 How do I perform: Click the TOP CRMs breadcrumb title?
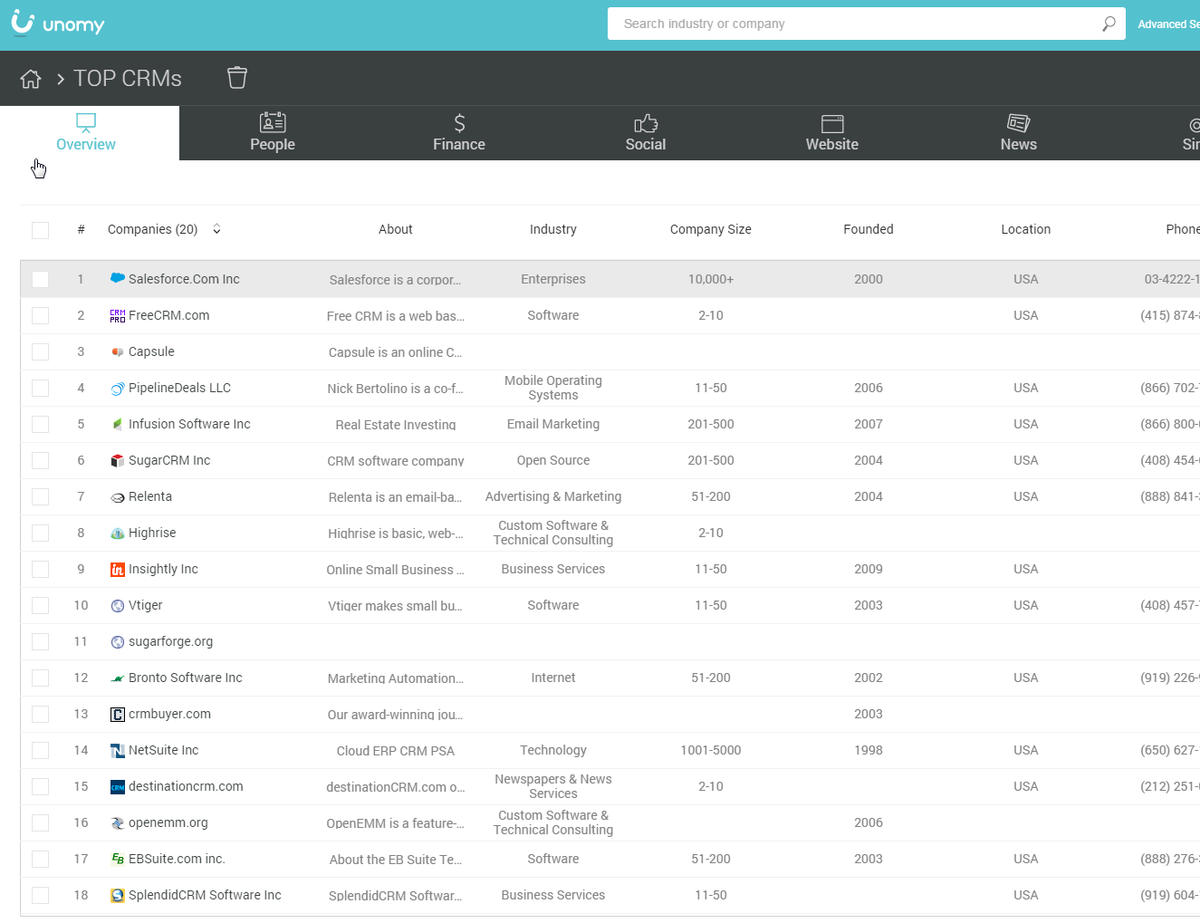(x=128, y=78)
